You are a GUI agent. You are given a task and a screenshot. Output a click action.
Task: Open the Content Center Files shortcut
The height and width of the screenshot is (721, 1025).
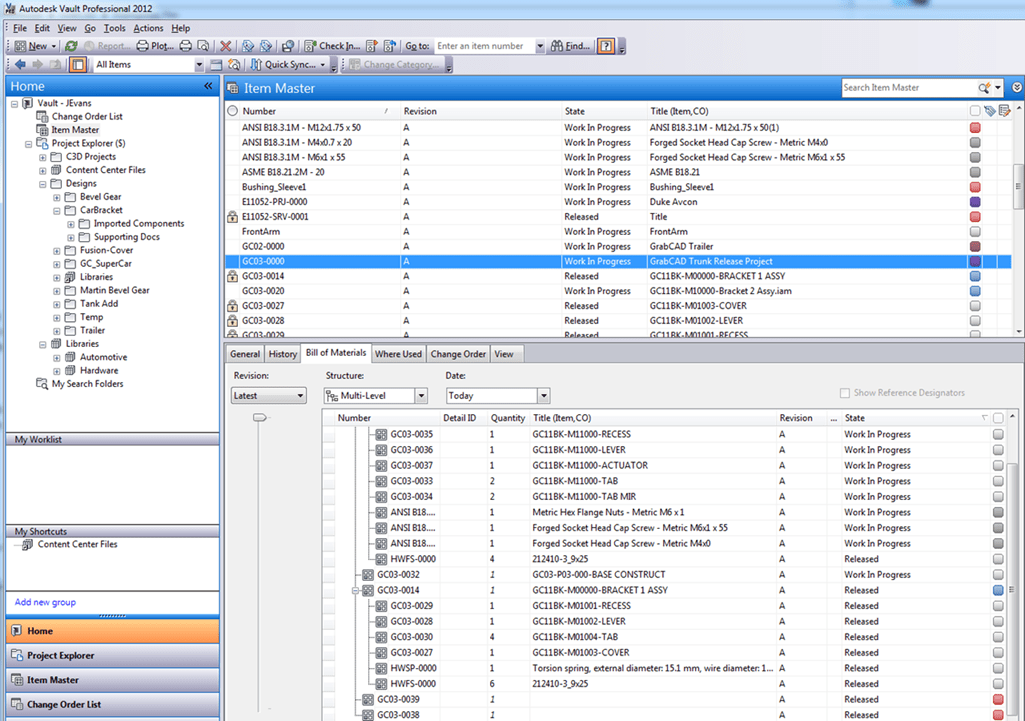click(x=77, y=544)
